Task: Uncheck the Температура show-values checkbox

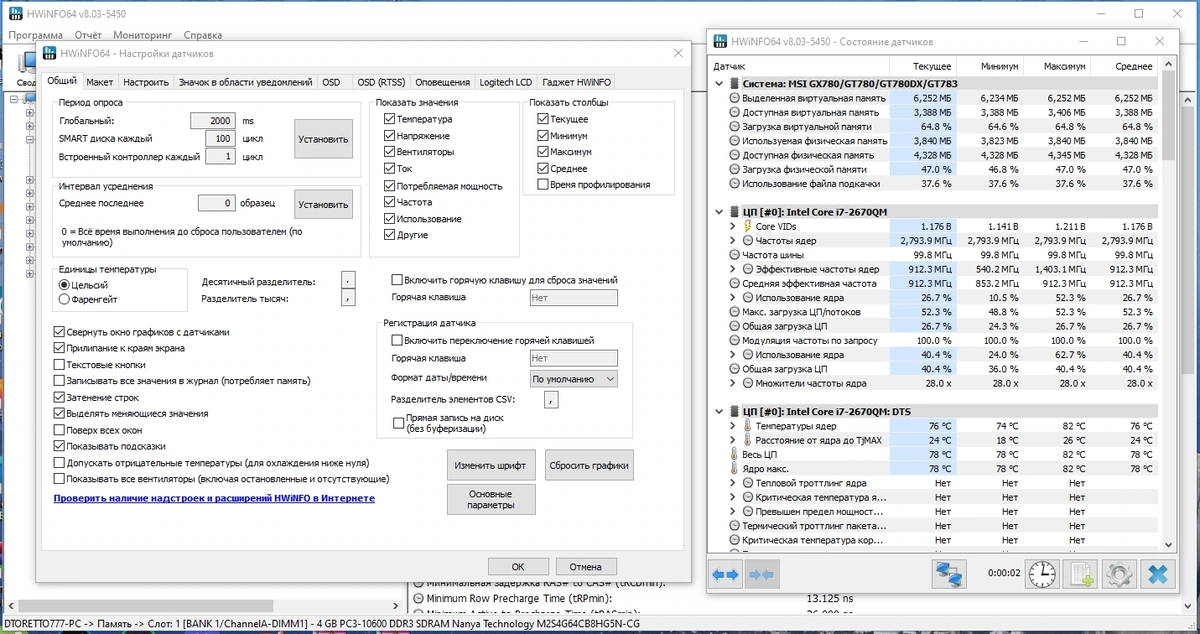Action: tap(390, 119)
